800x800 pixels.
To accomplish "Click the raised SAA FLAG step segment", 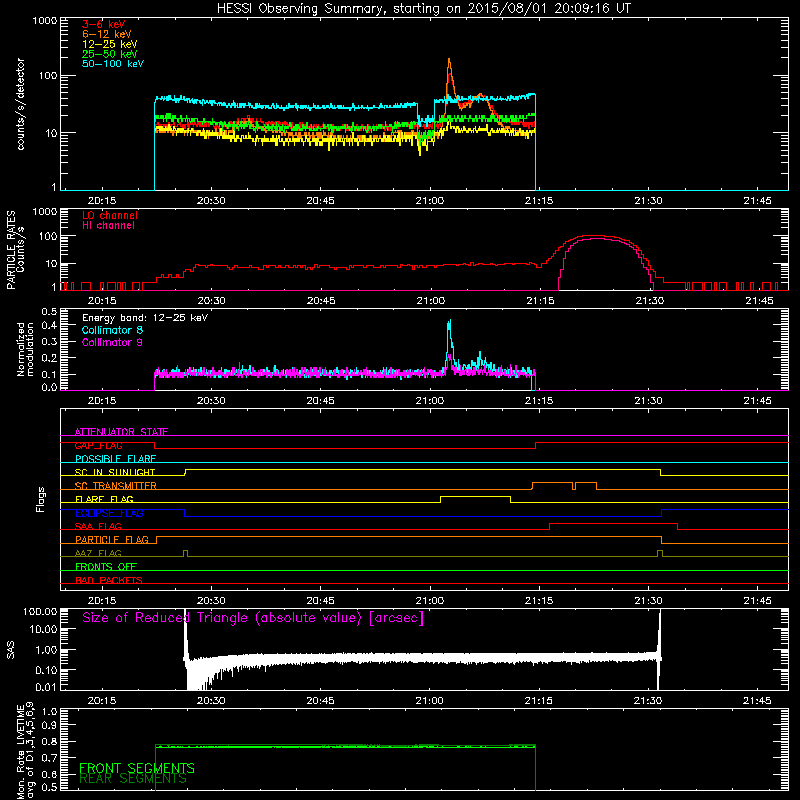I will [613, 523].
